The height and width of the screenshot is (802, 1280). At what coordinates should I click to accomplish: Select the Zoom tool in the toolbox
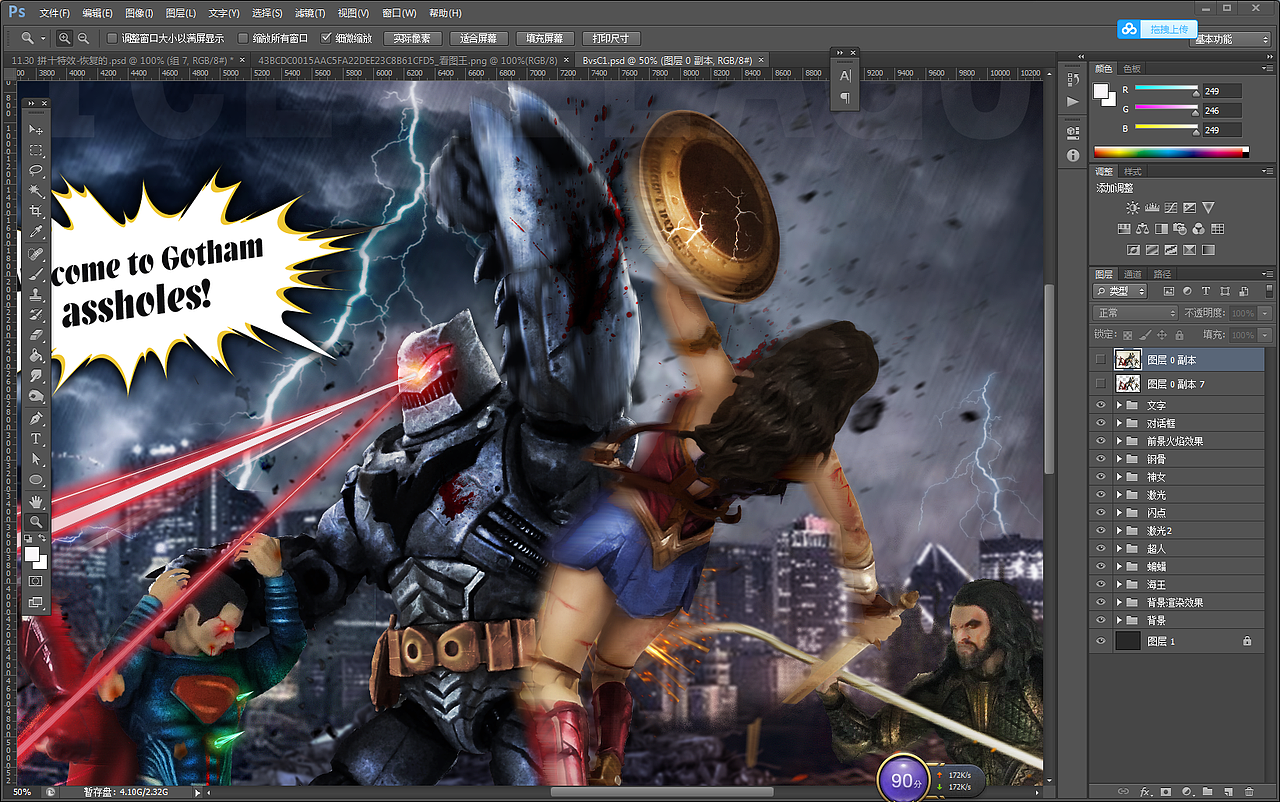tap(36, 522)
